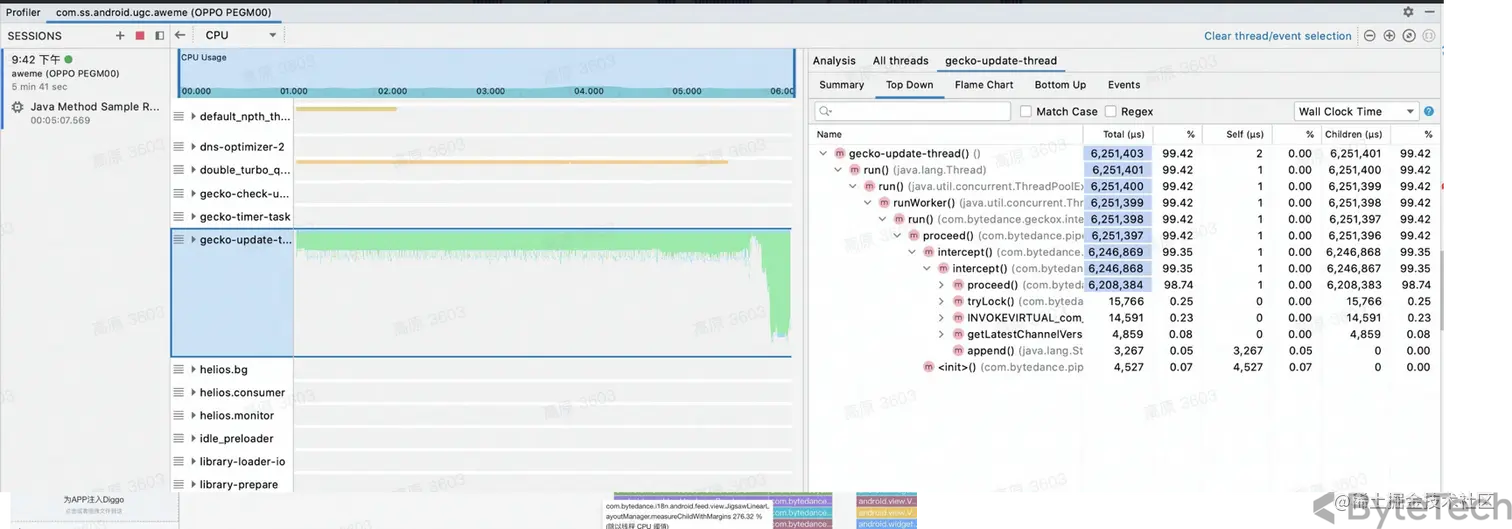Viewport: 1512px width, 529px height.
Task: Click the search magnifier icon in filter box
Action: click(826, 112)
